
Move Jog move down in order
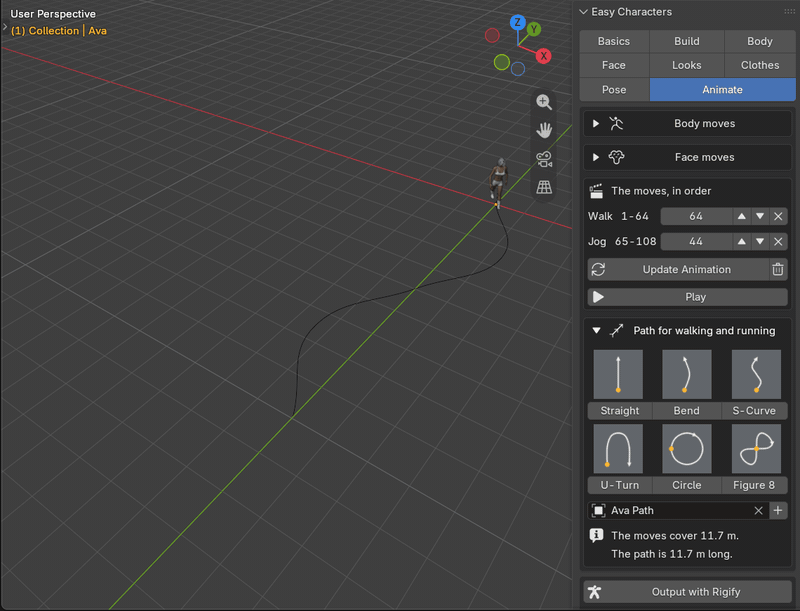coord(760,241)
